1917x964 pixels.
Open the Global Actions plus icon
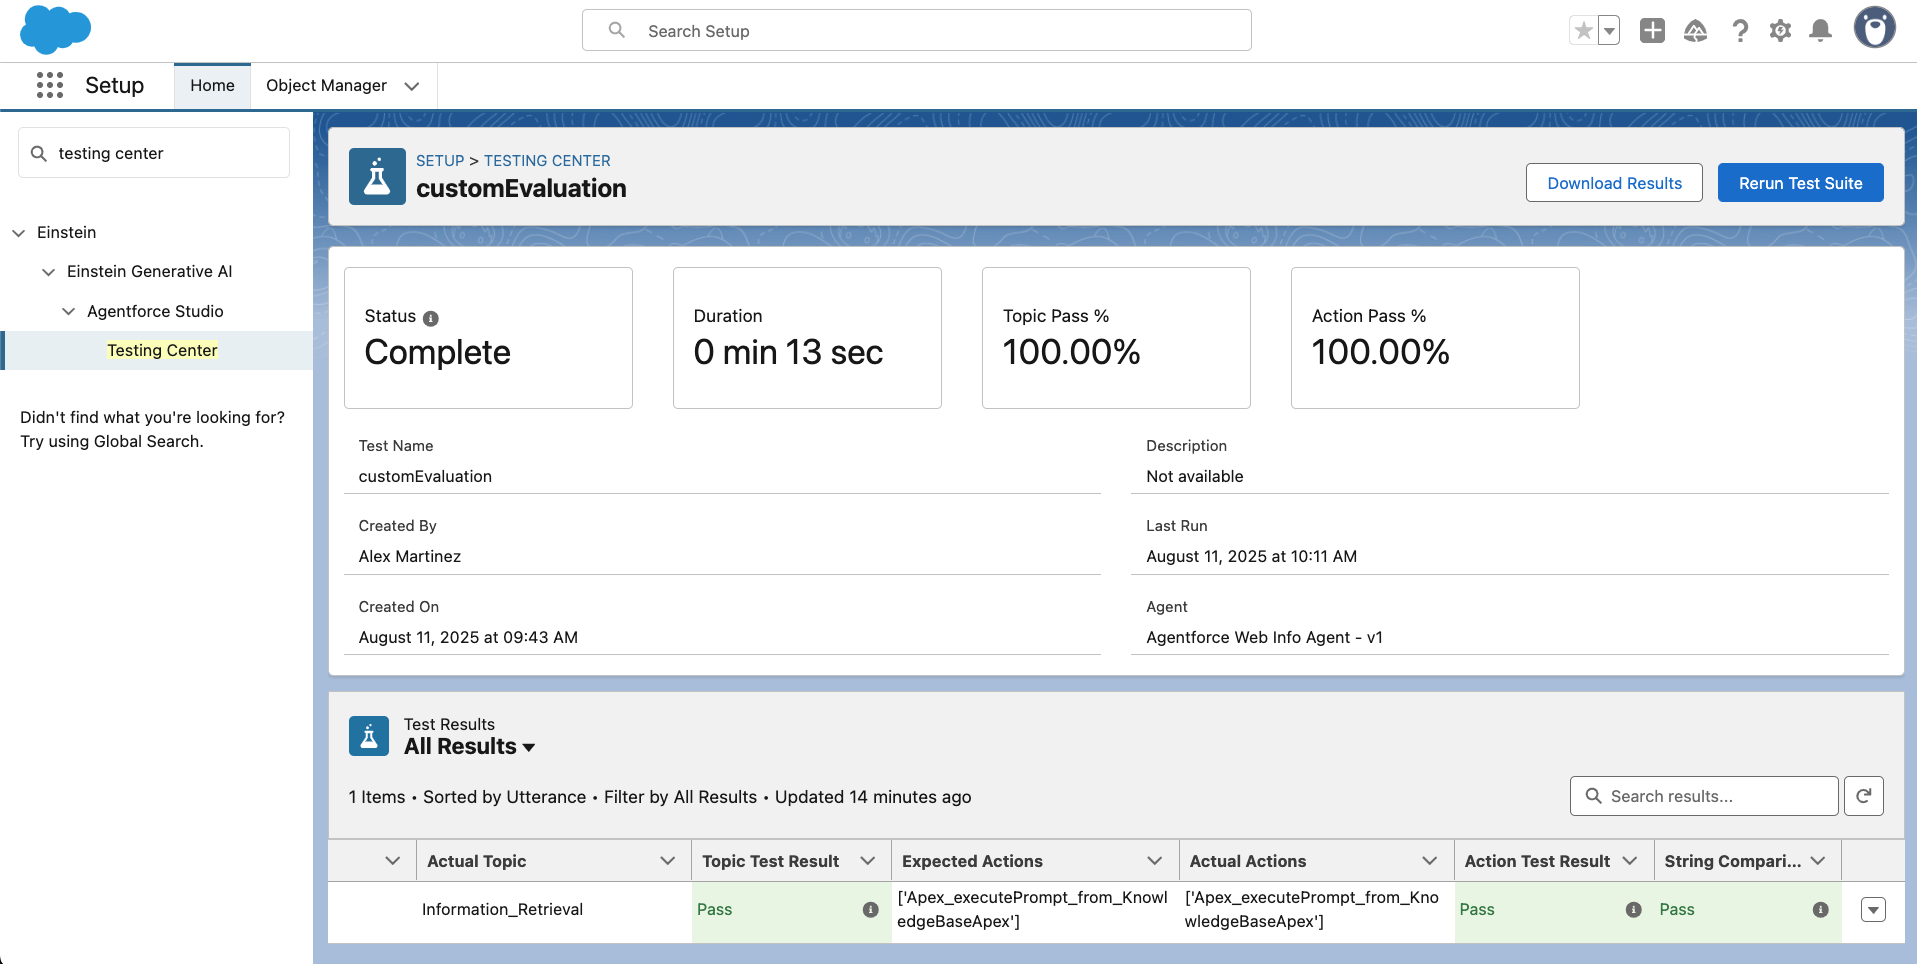click(x=1652, y=31)
